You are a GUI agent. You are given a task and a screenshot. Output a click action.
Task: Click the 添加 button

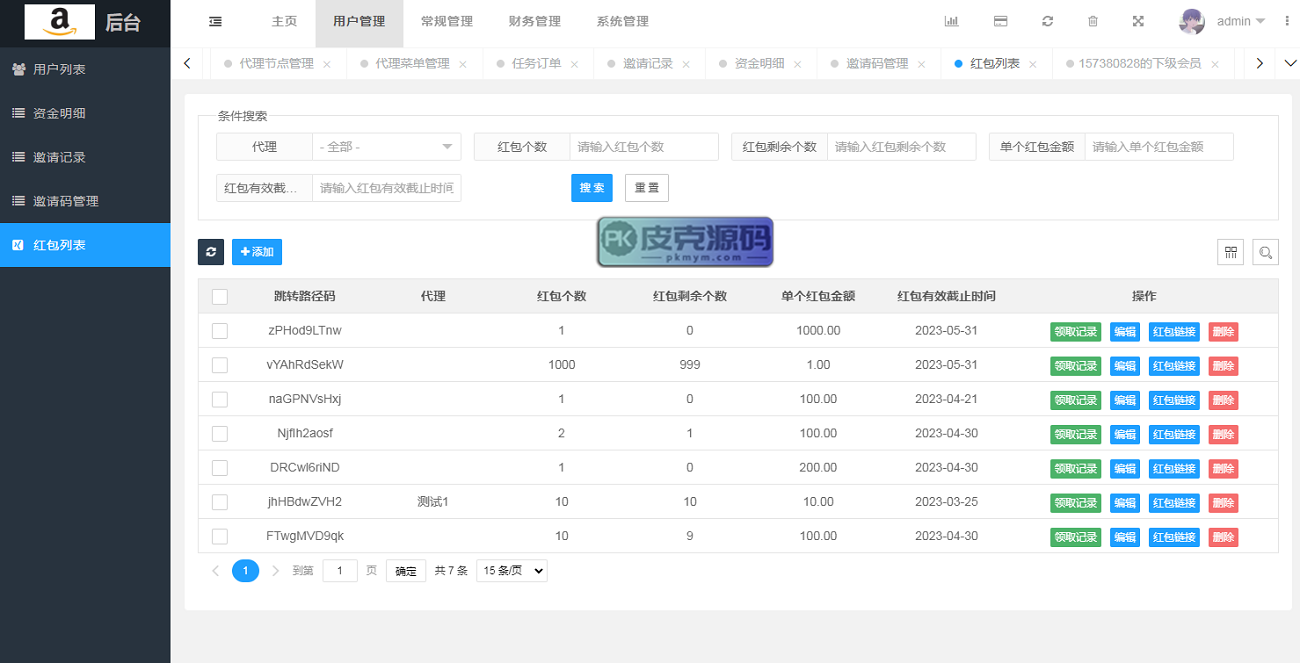257,252
